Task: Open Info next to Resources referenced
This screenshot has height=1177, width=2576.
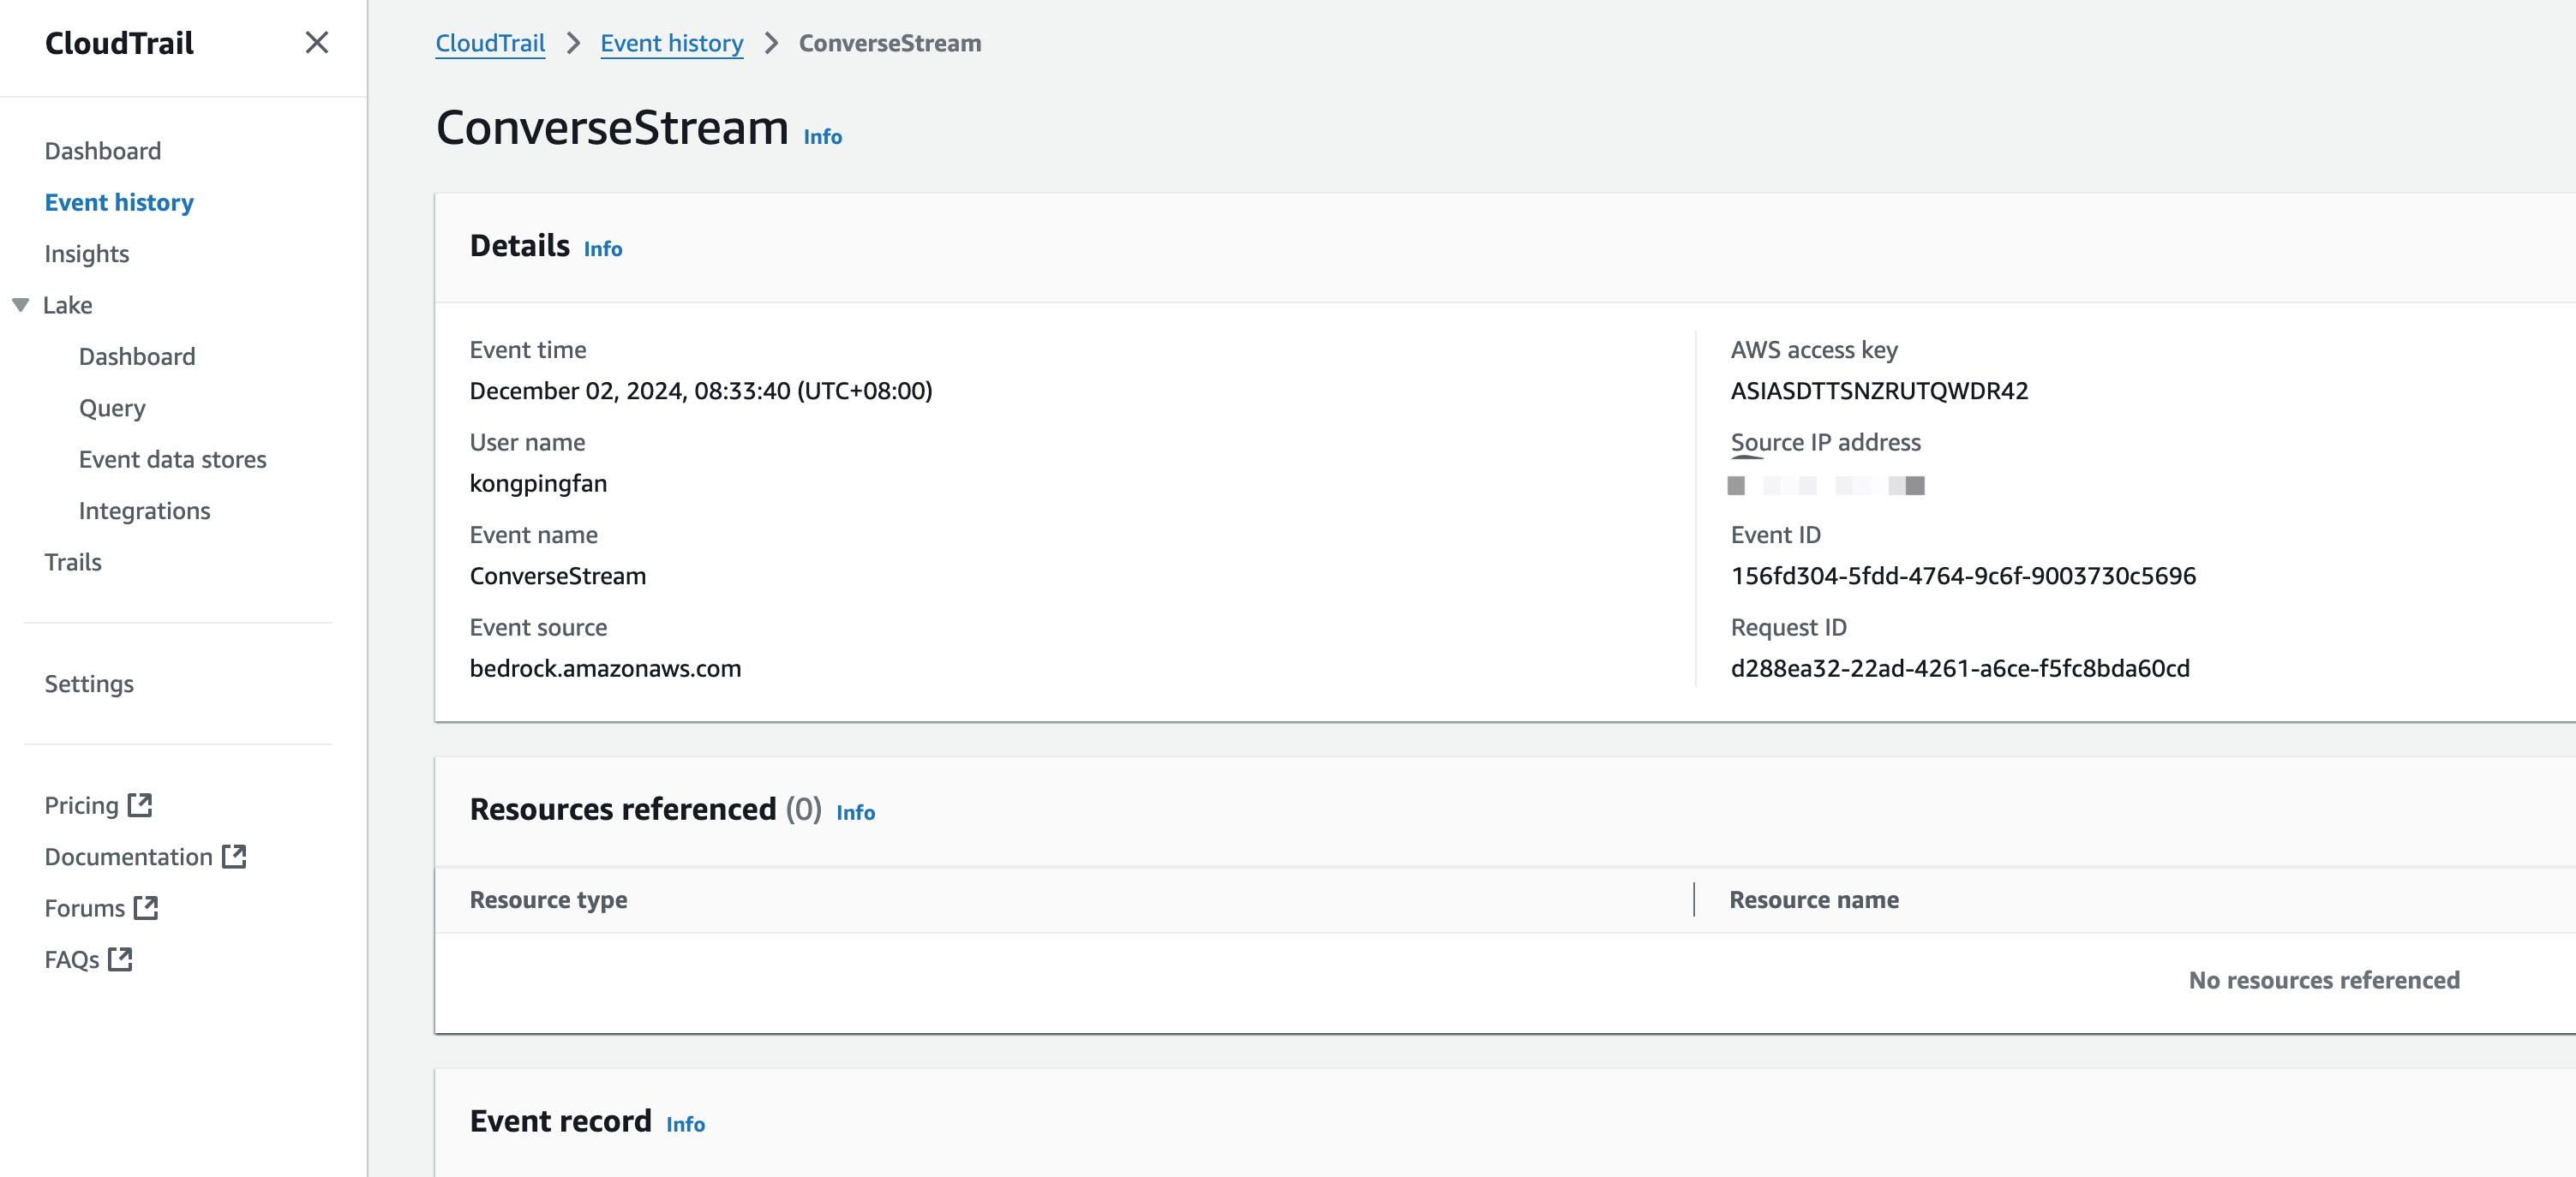Action: click(x=855, y=813)
